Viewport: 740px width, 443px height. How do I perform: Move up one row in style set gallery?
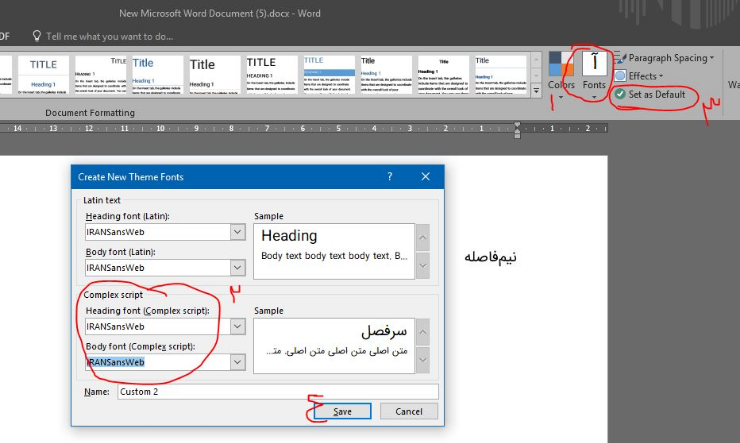click(536, 60)
